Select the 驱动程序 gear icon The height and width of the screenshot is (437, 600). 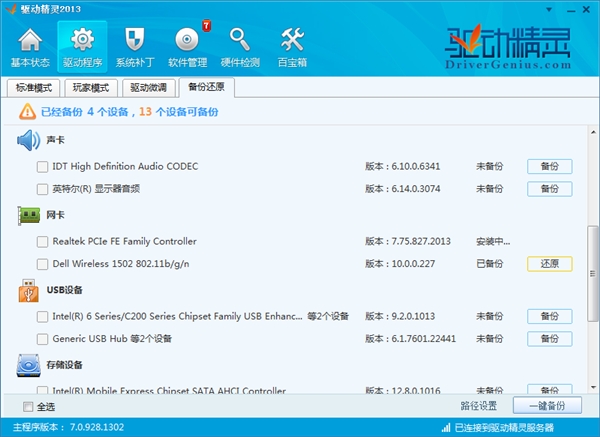(x=82, y=39)
